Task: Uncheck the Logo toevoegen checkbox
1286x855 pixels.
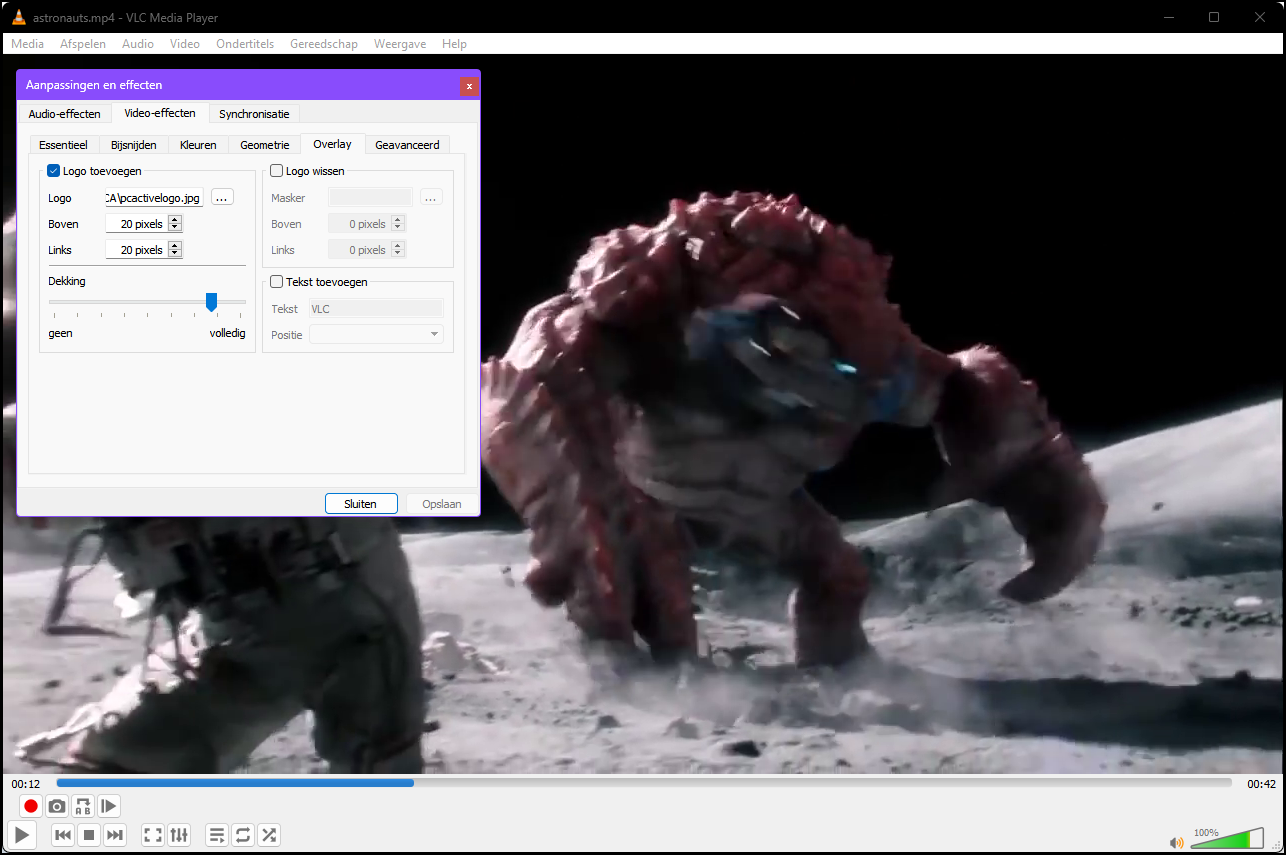Action: point(54,171)
